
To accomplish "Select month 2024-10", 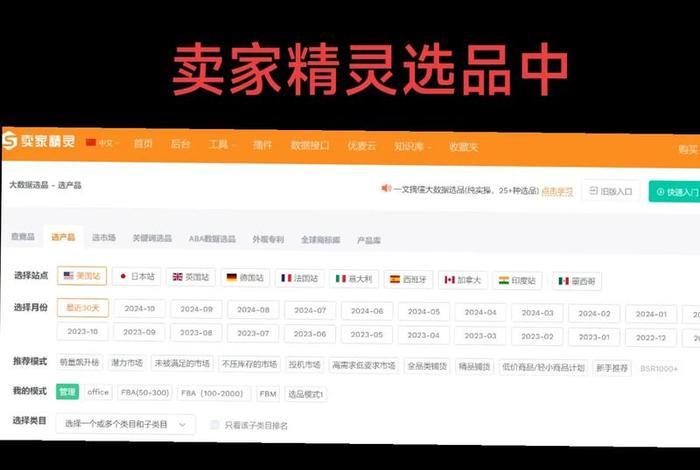I will (x=139, y=308).
